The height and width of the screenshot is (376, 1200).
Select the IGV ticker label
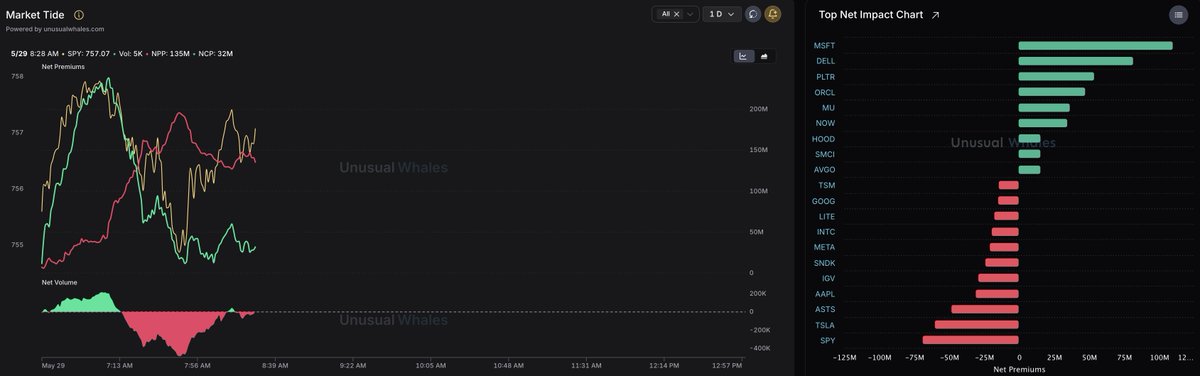point(828,278)
